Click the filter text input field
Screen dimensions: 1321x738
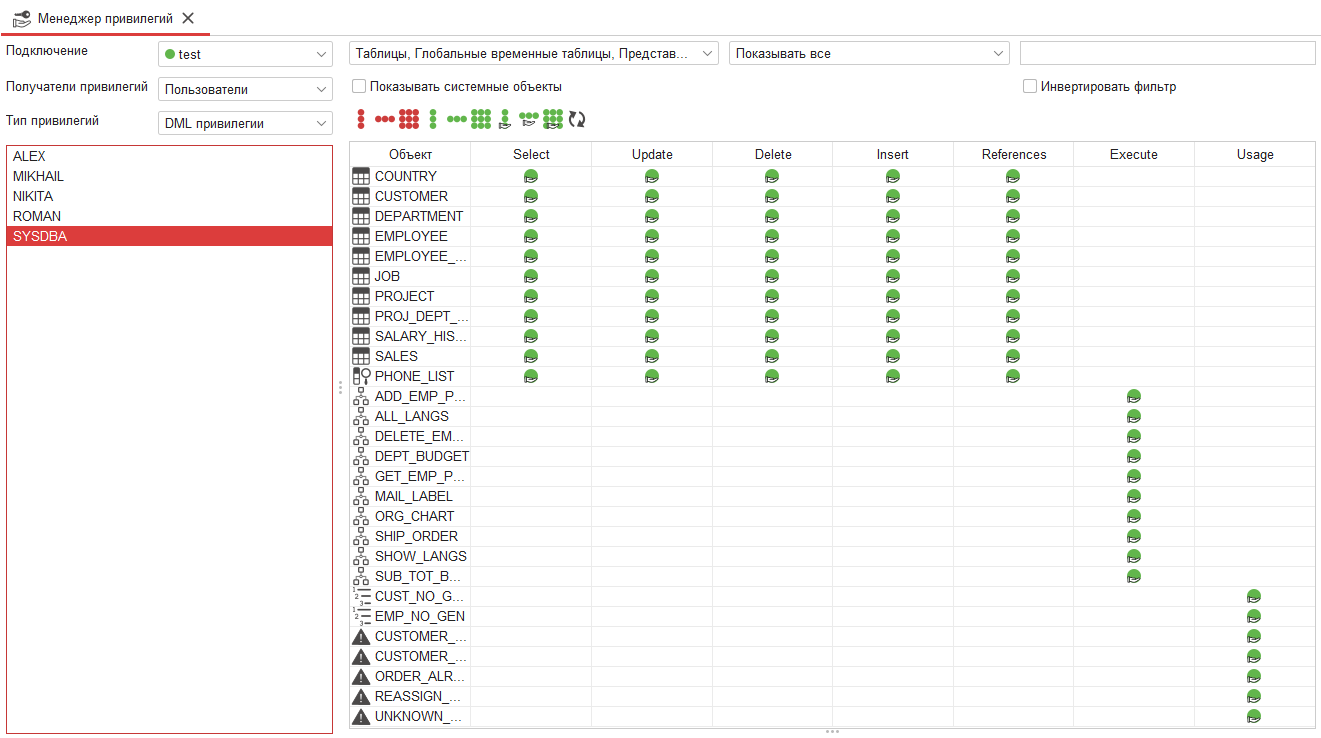[x=1167, y=53]
